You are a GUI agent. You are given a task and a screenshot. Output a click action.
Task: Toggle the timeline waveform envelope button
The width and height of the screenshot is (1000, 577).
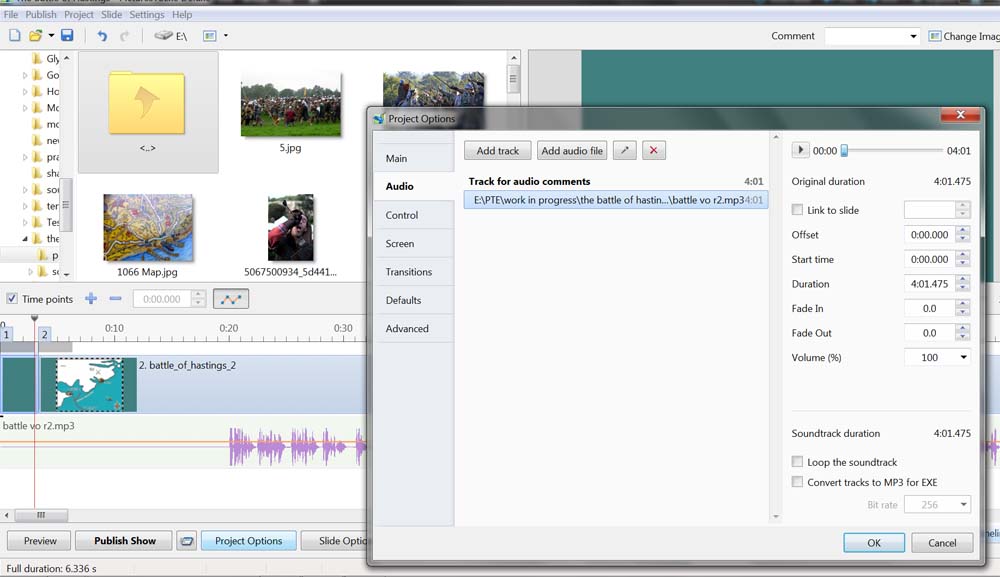(231, 299)
